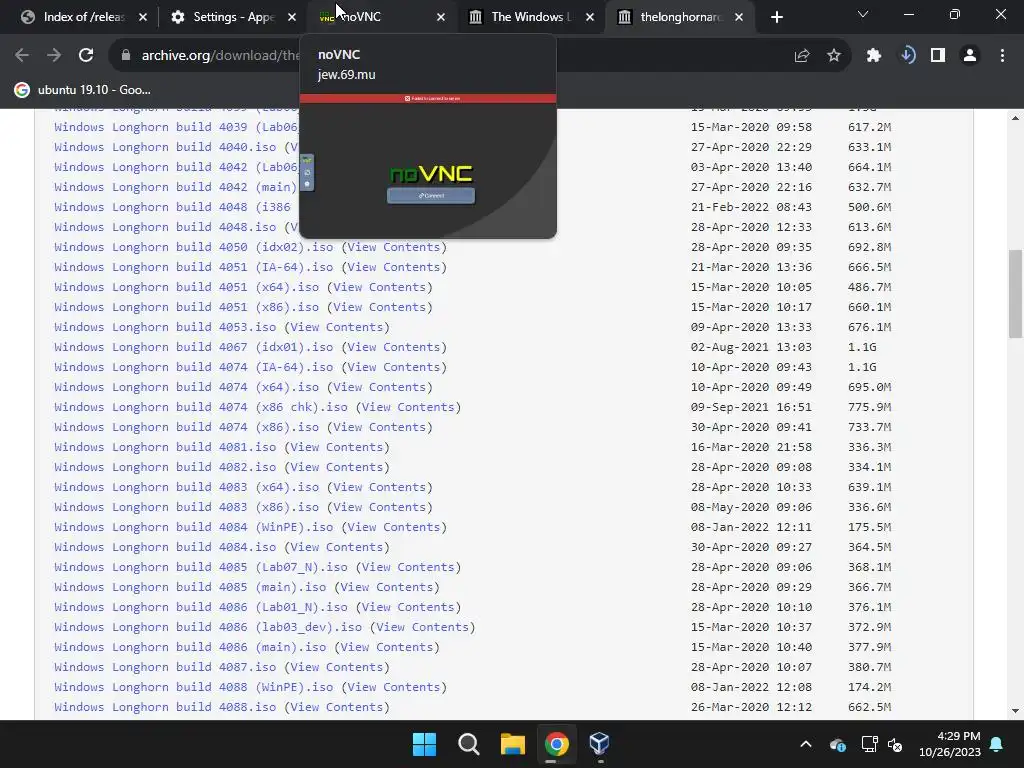Screen dimensions: 1024x768
Task: Go back with the browser back arrow
Action: (x=22, y=56)
